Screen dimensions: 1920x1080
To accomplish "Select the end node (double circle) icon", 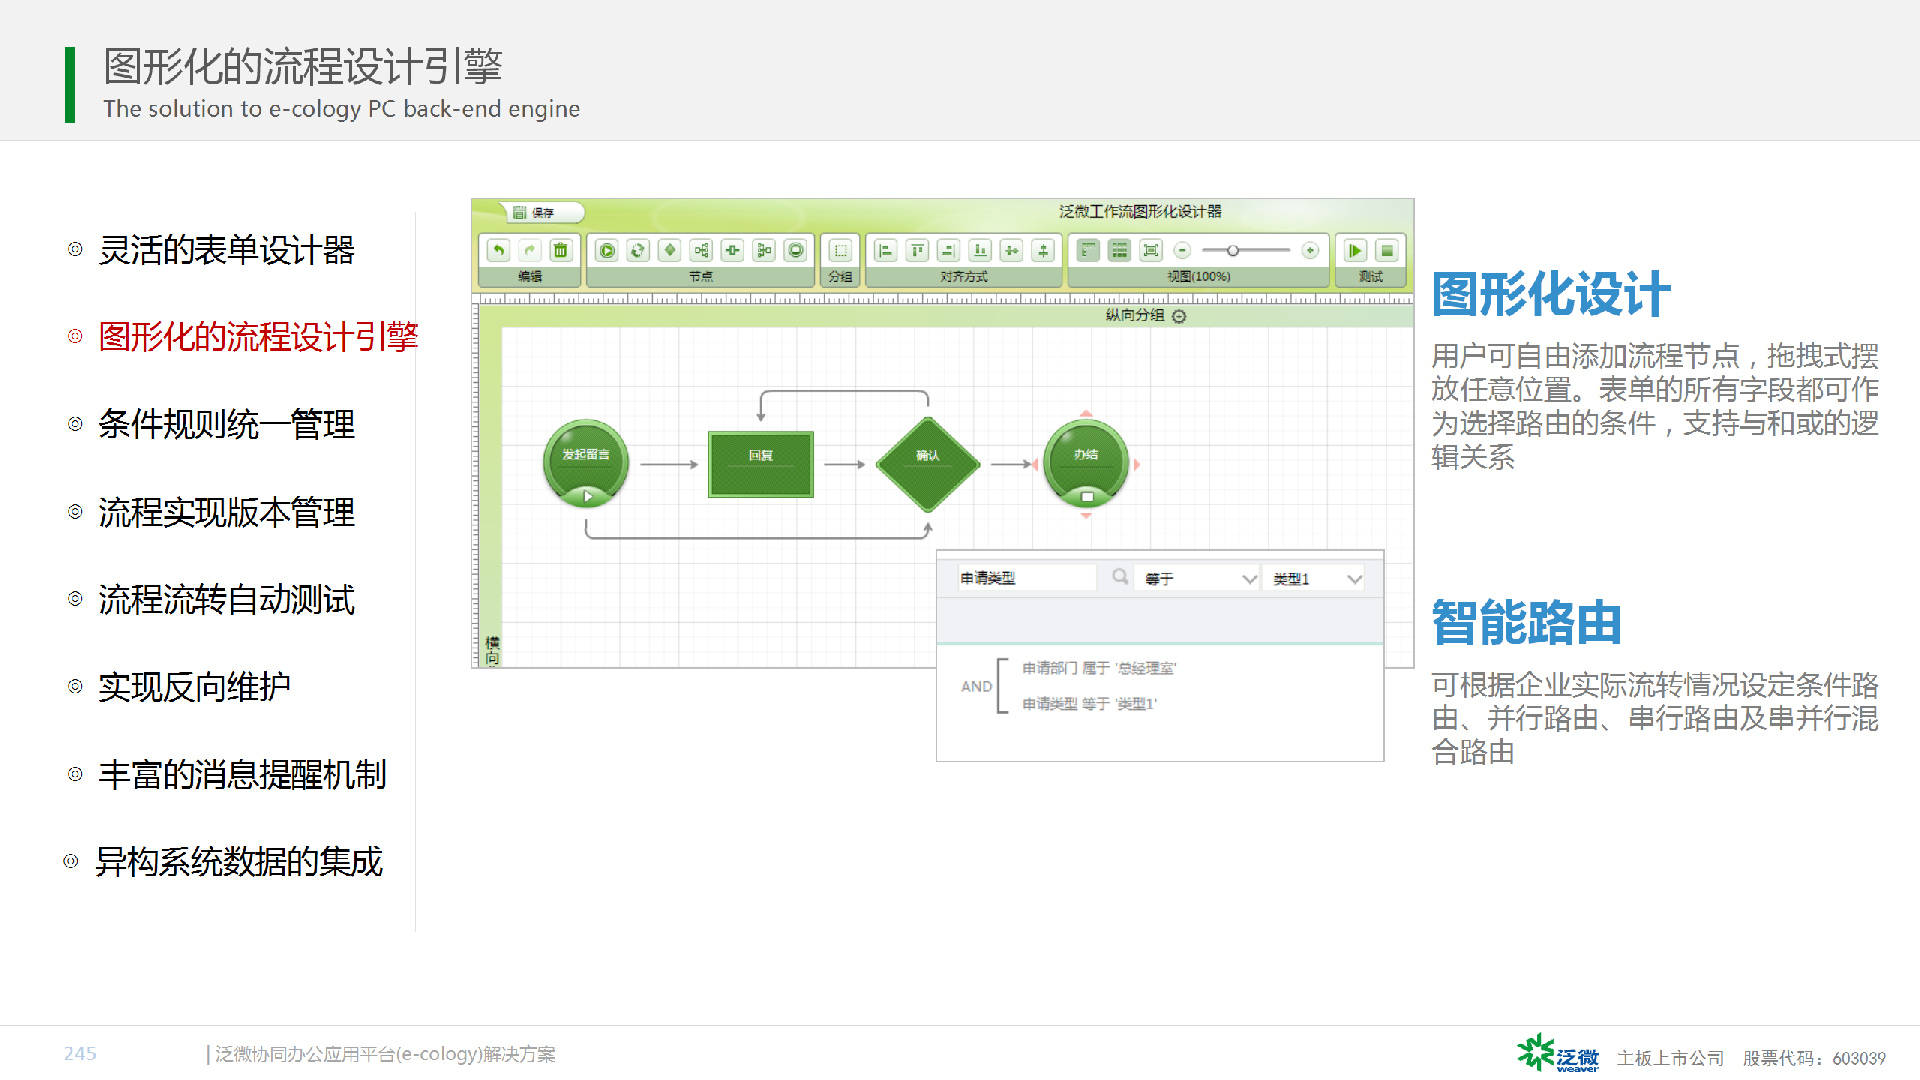I will coord(796,250).
